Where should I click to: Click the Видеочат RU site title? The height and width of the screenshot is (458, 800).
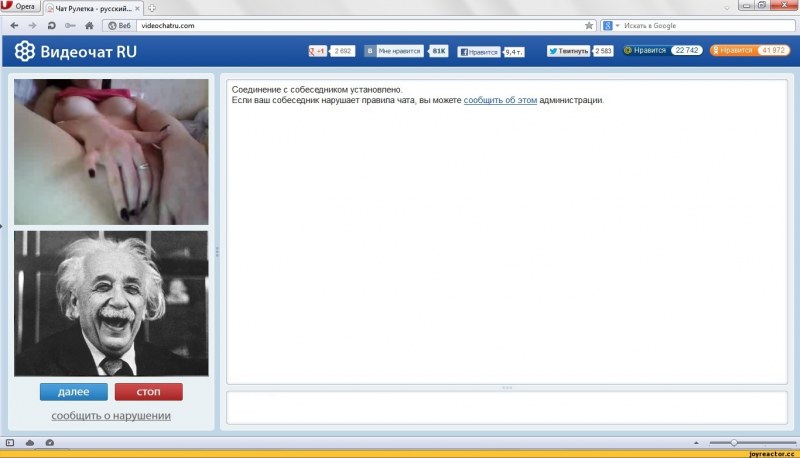click(89, 52)
